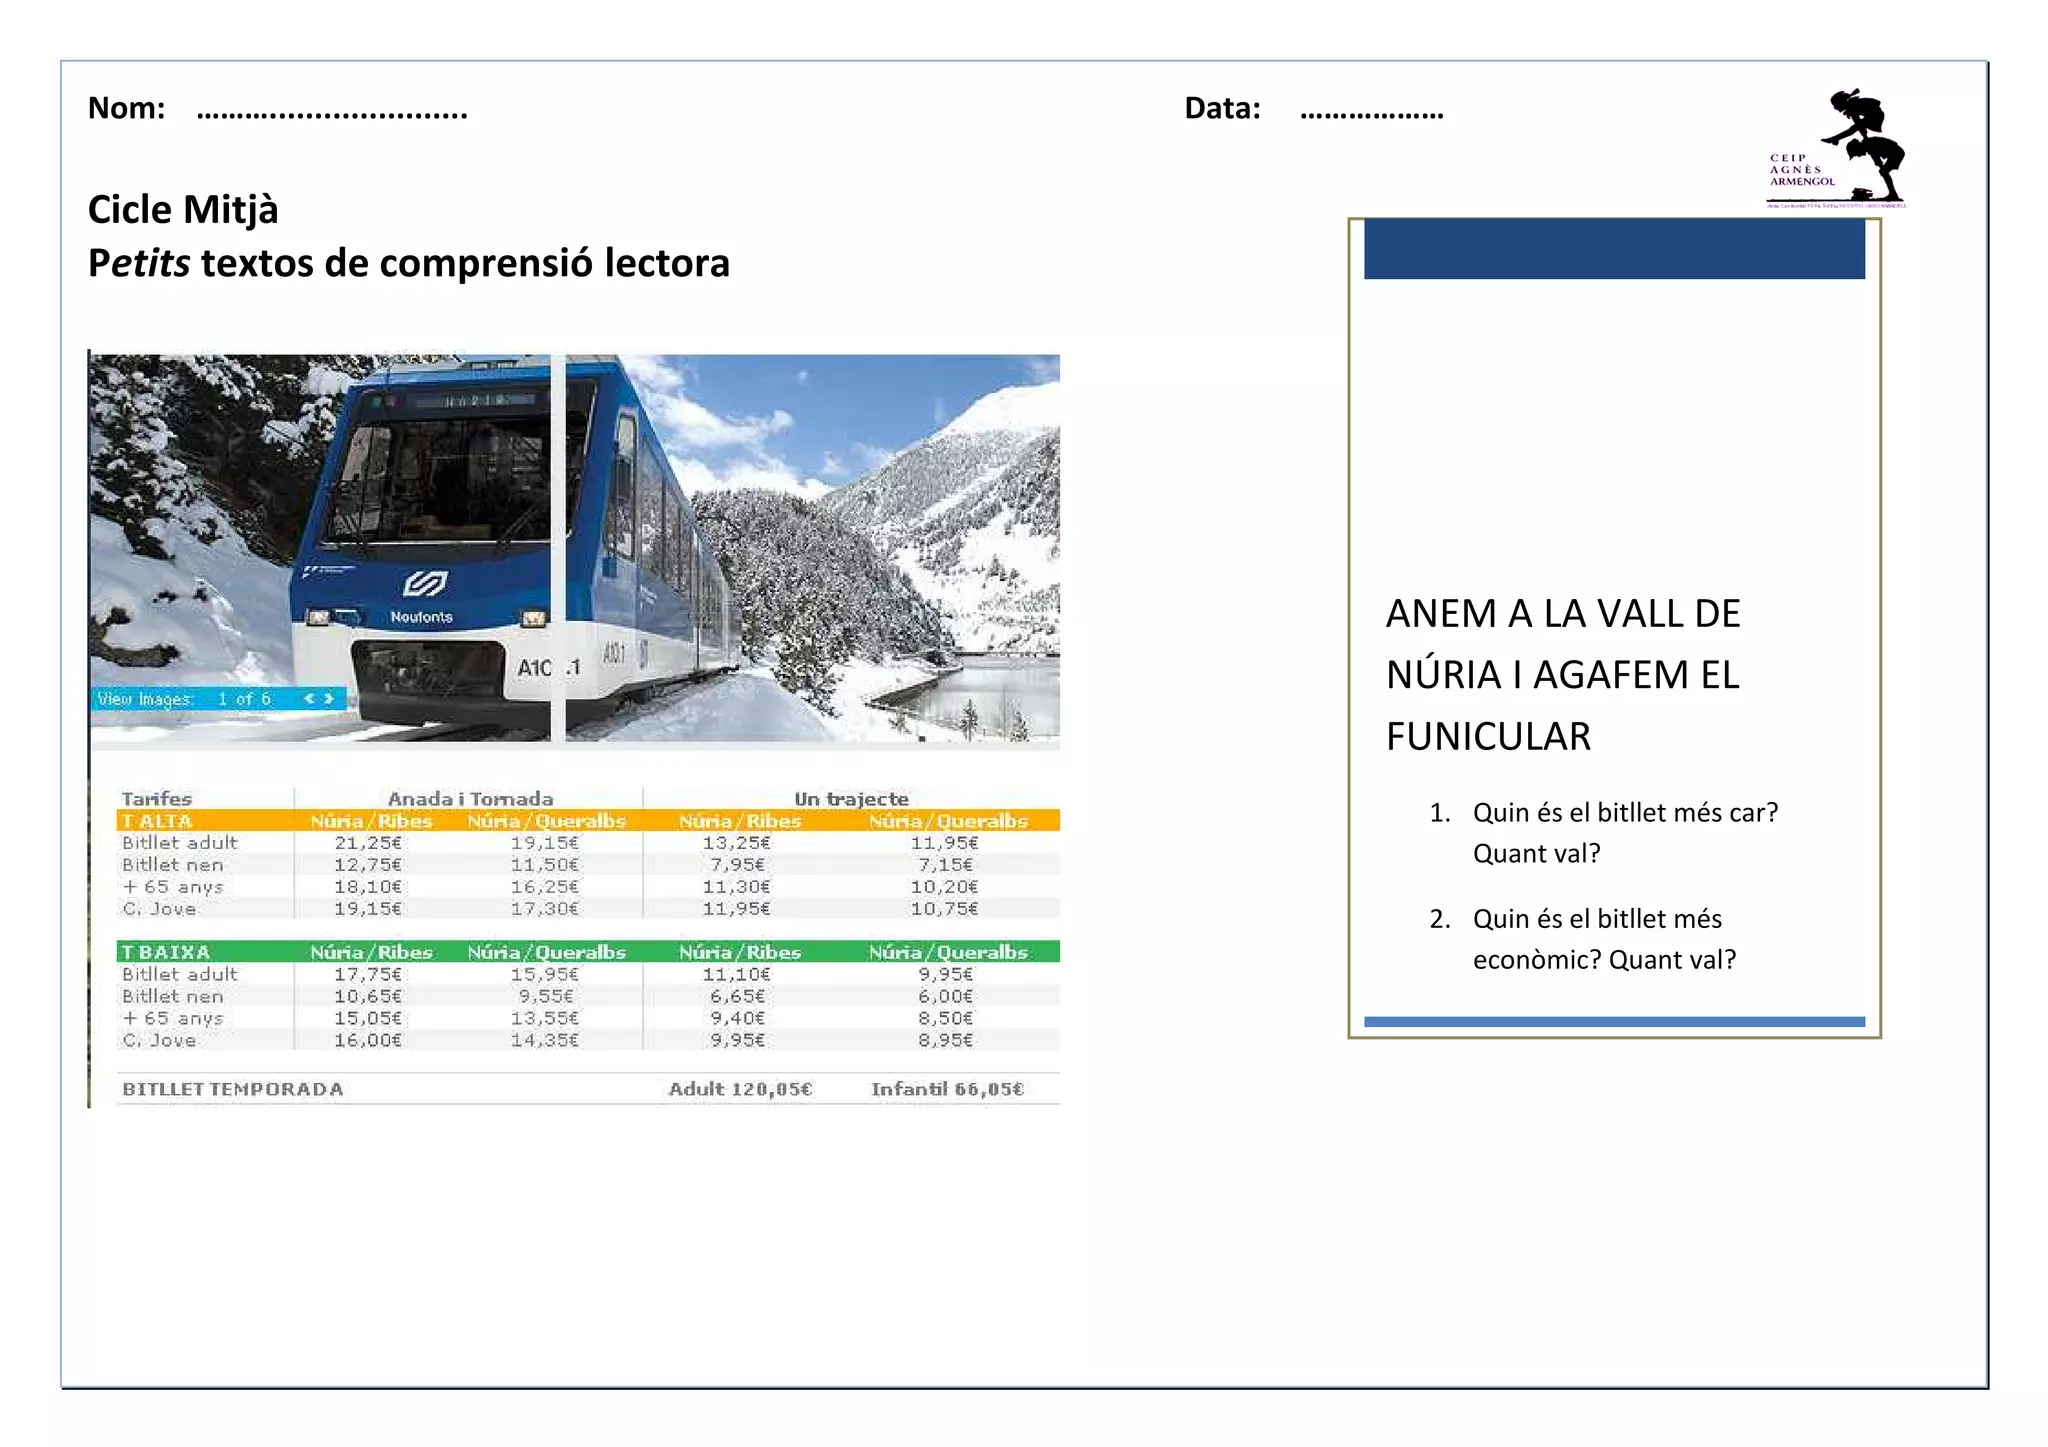Click the 11,30€ price cell
This screenshot has height=1447, width=2048.
736,887
